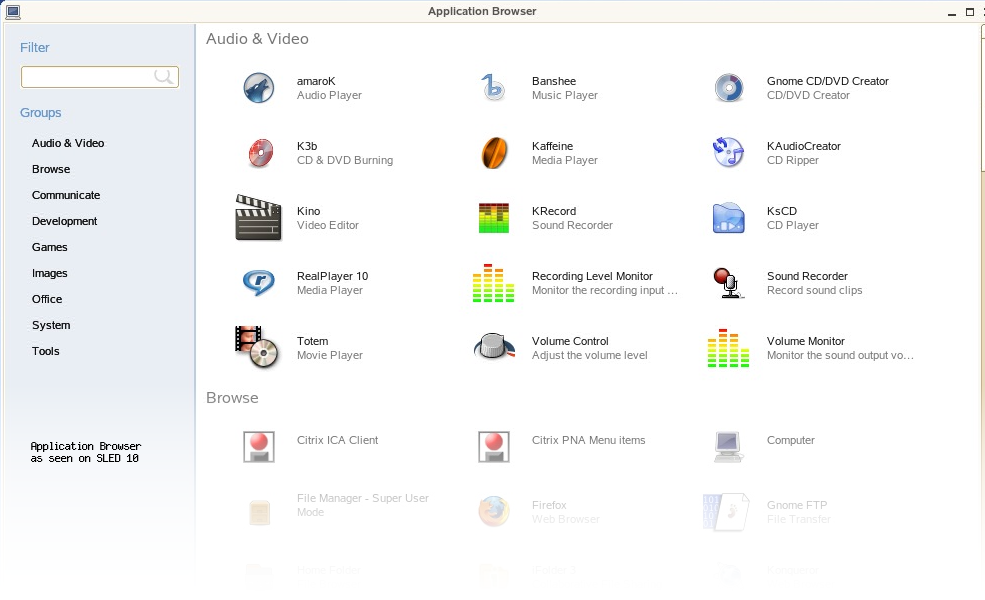This screenshot has height=600, width=985.
Task: Open the Totem movie player icon
Action: [x=257, y=348]
